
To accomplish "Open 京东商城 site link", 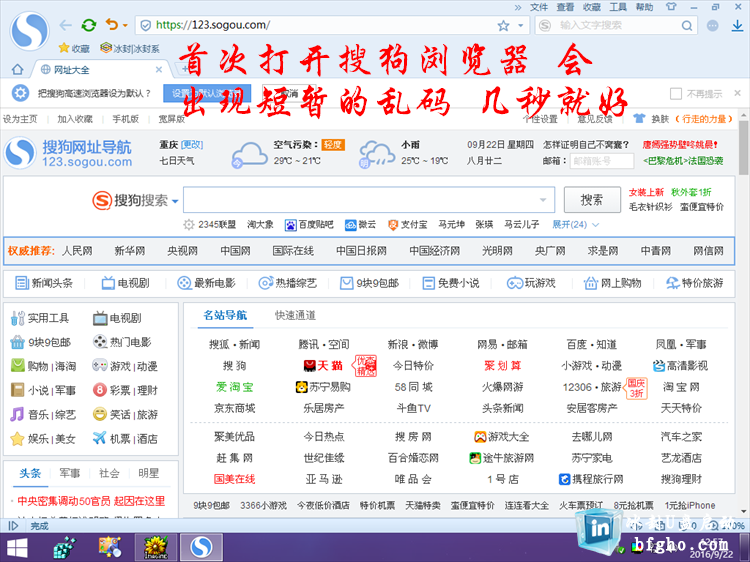I will click(x=234, y=408).
